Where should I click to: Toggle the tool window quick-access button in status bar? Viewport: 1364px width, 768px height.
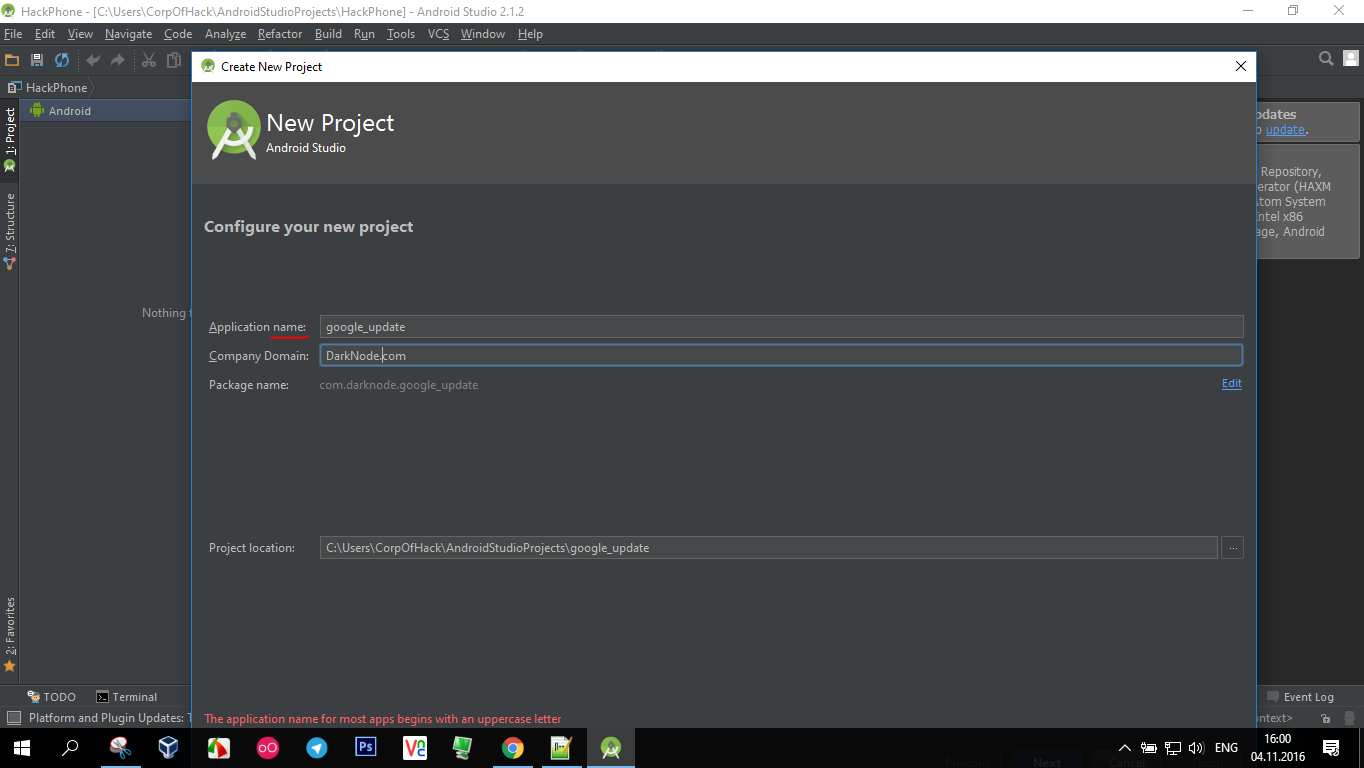(13, 718)
